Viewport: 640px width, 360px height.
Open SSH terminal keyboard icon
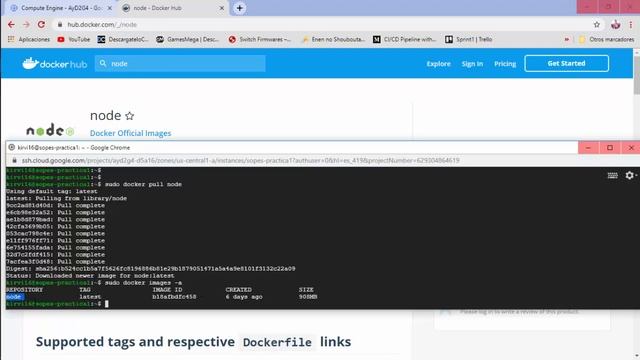pyautogui.click(x=612, y=176)
